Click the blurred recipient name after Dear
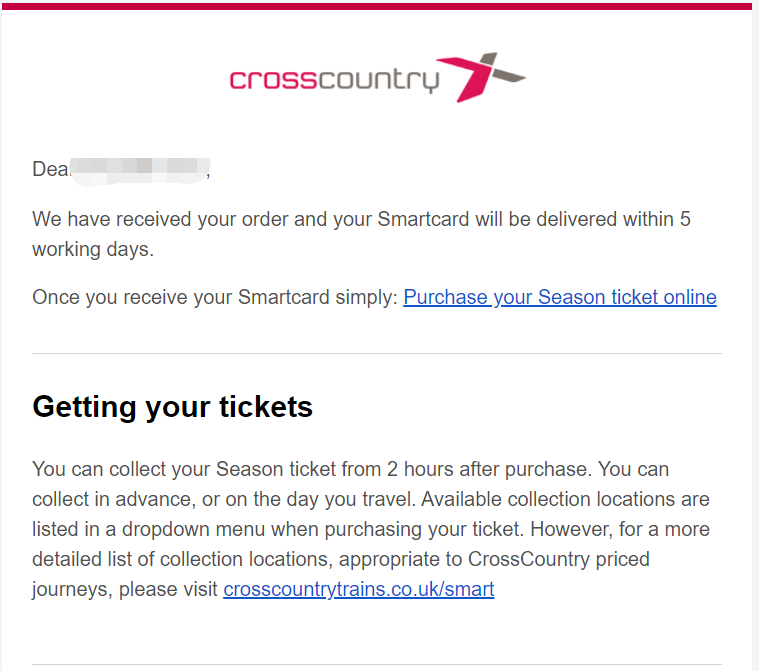 140,170
